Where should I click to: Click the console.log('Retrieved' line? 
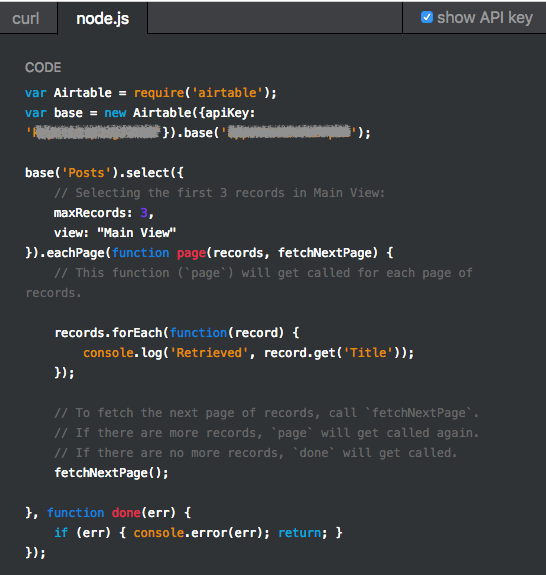pyautogui.click(x=248, y=353)
